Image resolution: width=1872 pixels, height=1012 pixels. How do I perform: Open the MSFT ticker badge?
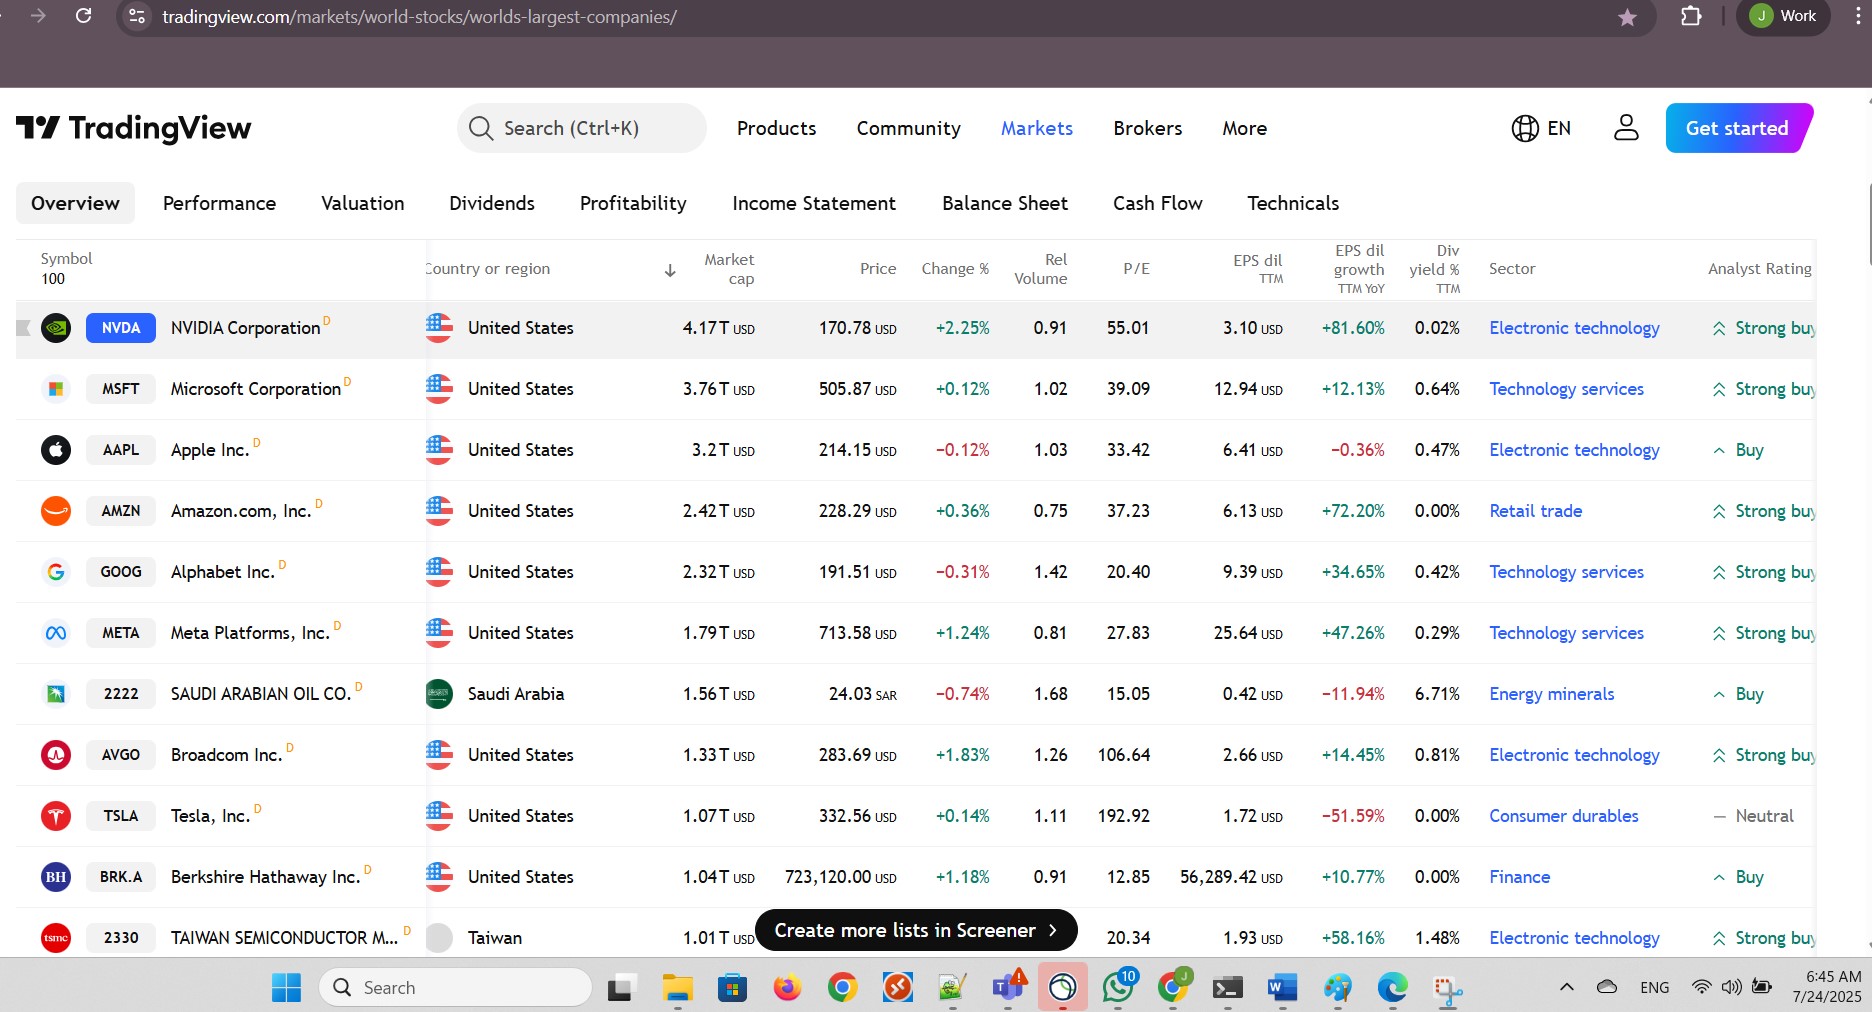tap(121, 389)
